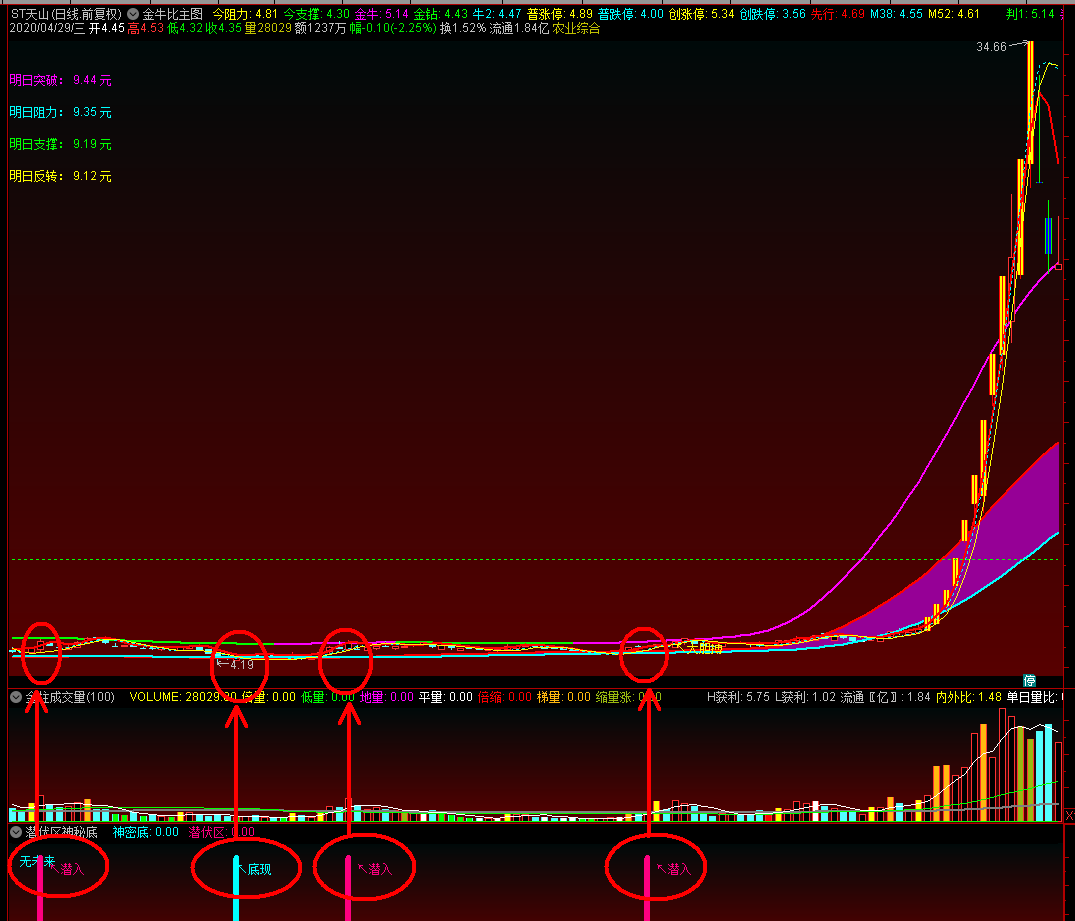Screen dimensions: 1075x921
Task: Click the 大阳捶 signal label on chart
Action: (705, 647)
